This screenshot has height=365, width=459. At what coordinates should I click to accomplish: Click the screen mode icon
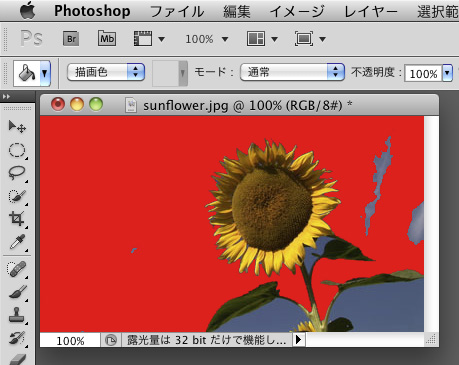click(x=304, y=39)
